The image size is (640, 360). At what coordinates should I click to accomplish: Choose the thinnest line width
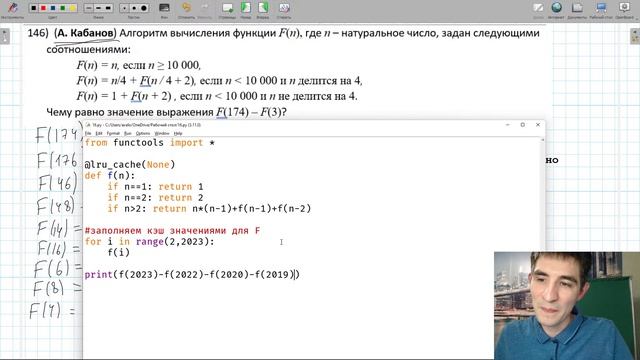[x=89, y=8]
